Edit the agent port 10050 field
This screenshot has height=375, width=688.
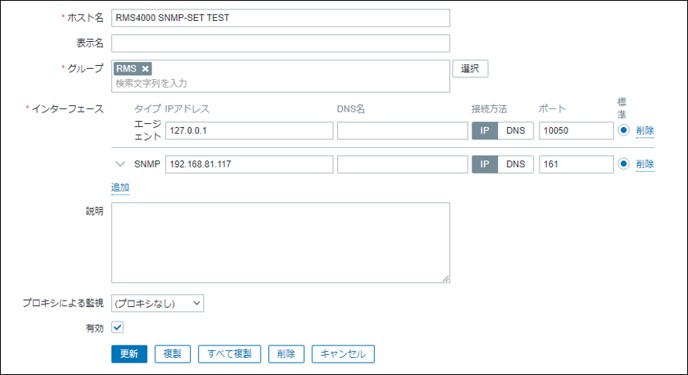pyautogui.click(x=576, y=131)
